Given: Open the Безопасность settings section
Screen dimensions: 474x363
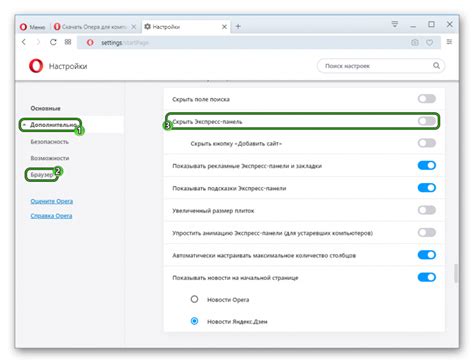Looking at the screenshot, I should point(50,142).
